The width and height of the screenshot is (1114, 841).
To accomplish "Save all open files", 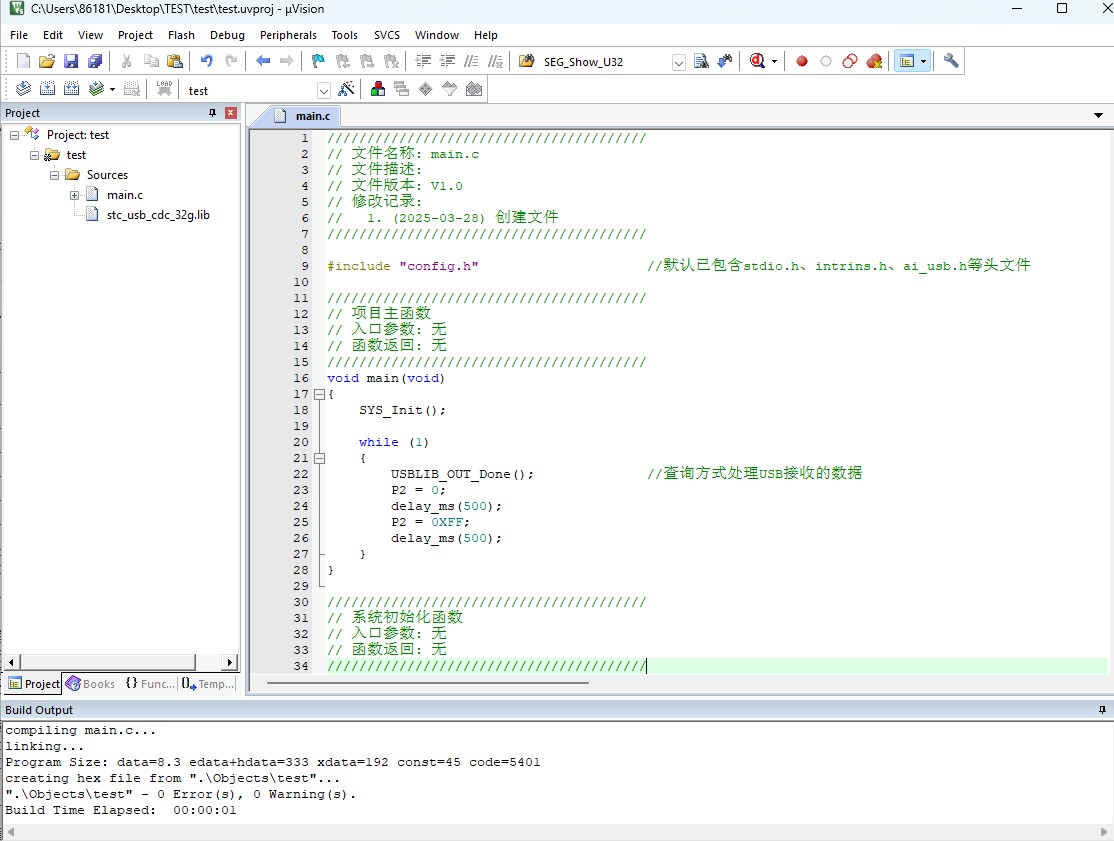I will [94, 61].
